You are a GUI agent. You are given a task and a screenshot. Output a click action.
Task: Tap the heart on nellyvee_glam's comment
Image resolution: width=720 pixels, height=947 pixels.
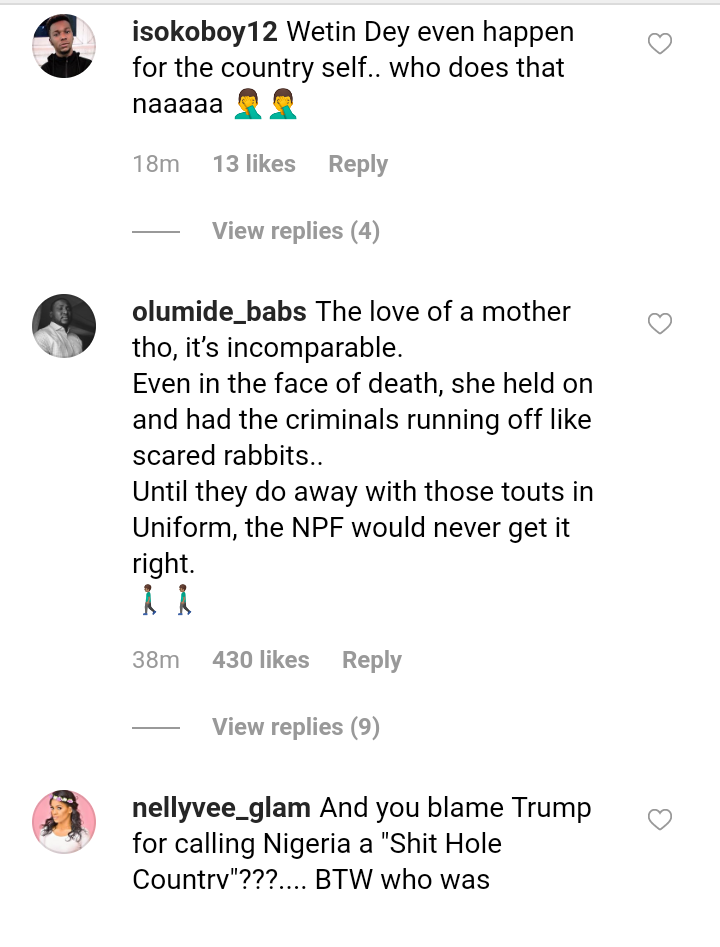pyautogui.click(x=660, y=820)
